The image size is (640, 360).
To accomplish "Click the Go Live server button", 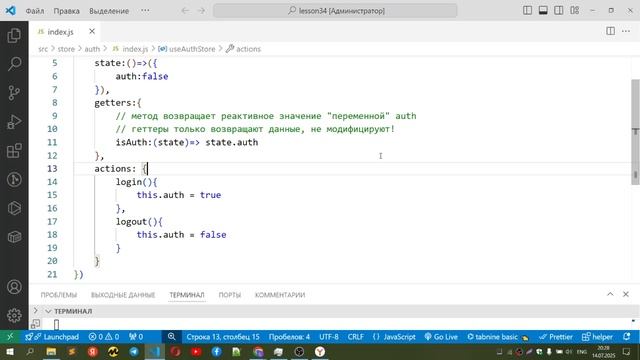I will click(441, 337).
